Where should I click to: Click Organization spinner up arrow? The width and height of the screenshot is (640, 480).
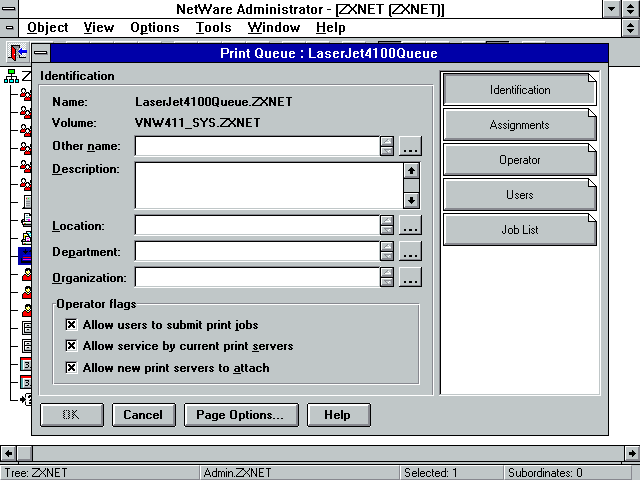coord(387,273)
